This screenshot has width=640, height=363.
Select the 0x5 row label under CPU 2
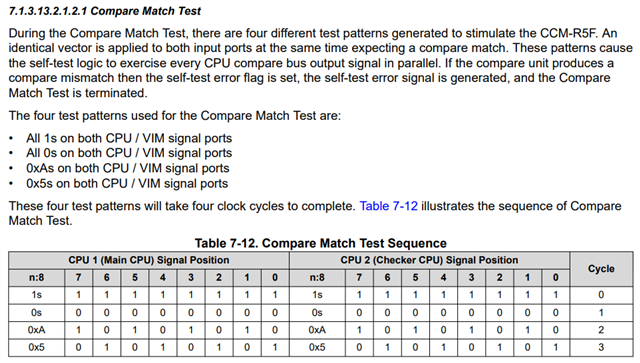point(317,347)
